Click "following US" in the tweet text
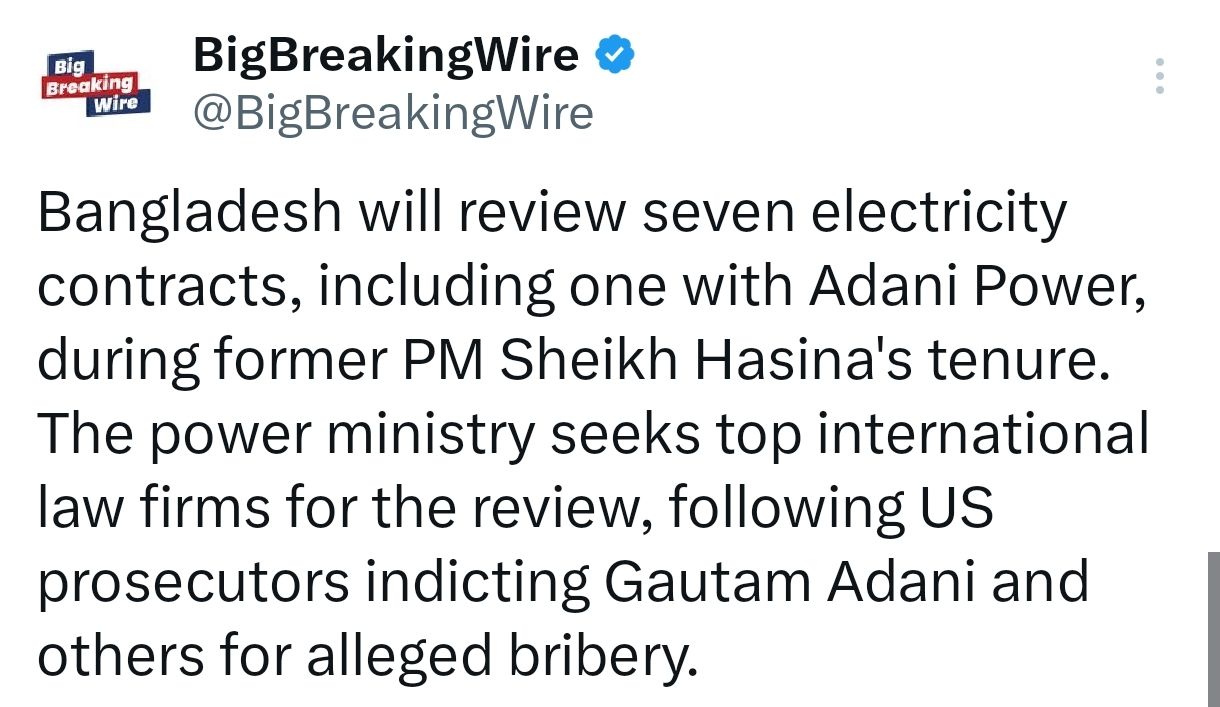Viewport: 1220px width, 707px height. [x=831, y=508]
